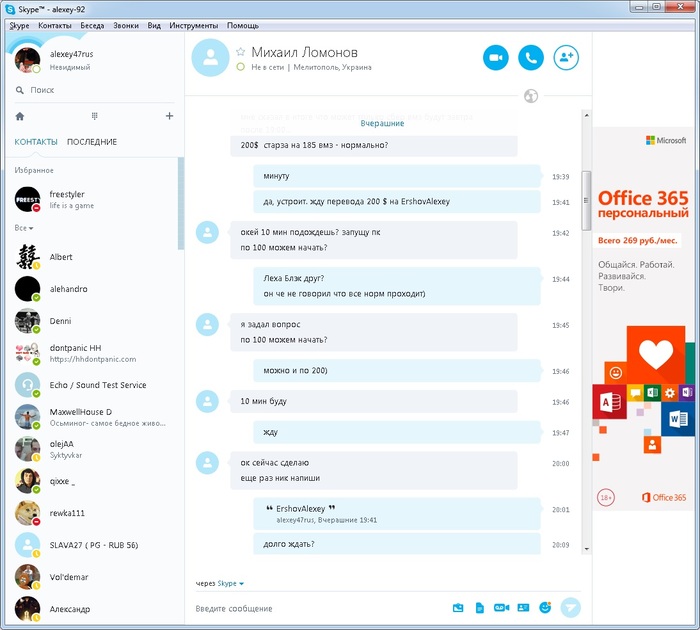This screenshot has height=630, width=700.
Task: Click the globe icon above chat
Action: [531, 96]
